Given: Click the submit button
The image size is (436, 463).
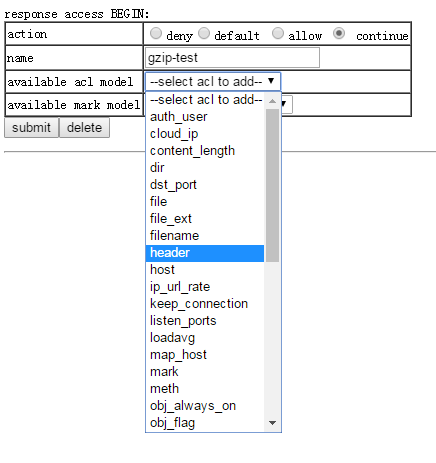Looking at the screenshot, I should pyautogui.click(x=31, y=127).
